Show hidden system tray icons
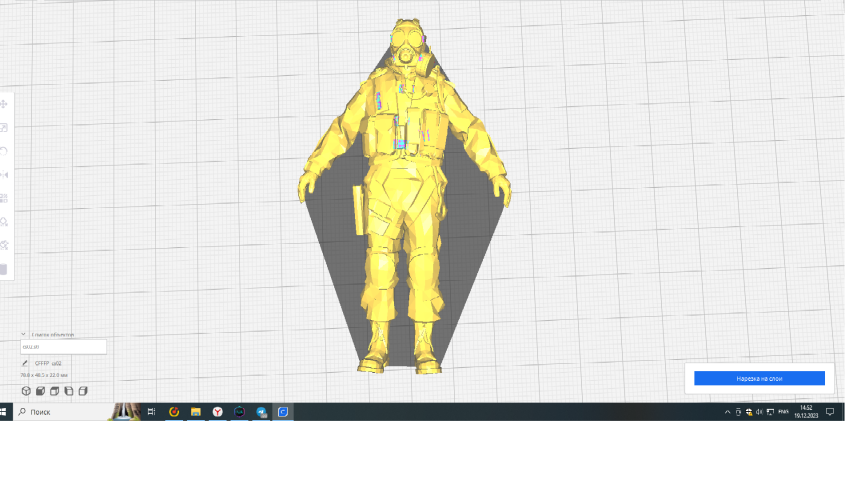 727,412
